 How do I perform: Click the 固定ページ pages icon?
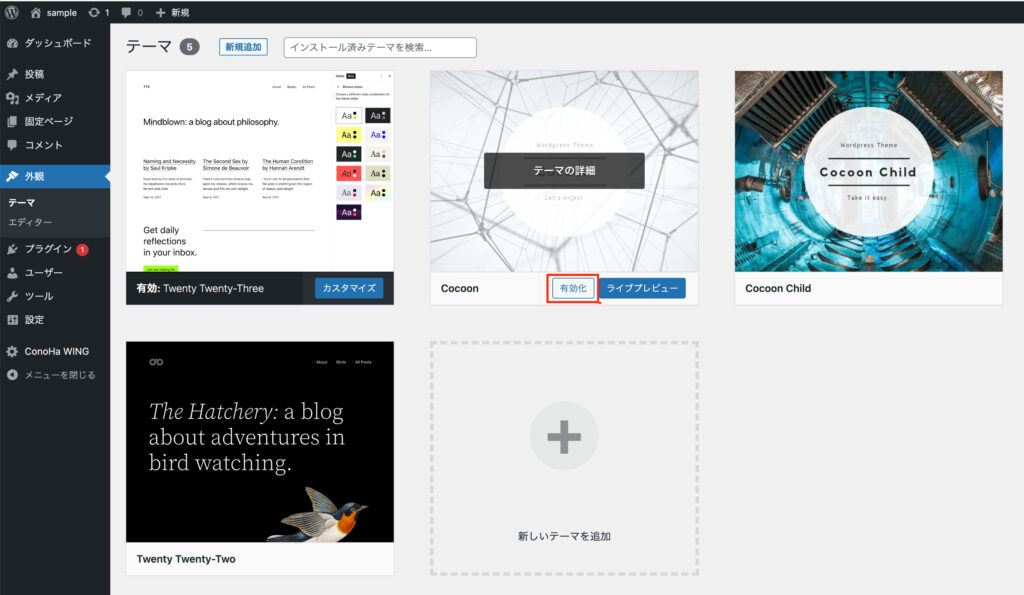[12, 121]
